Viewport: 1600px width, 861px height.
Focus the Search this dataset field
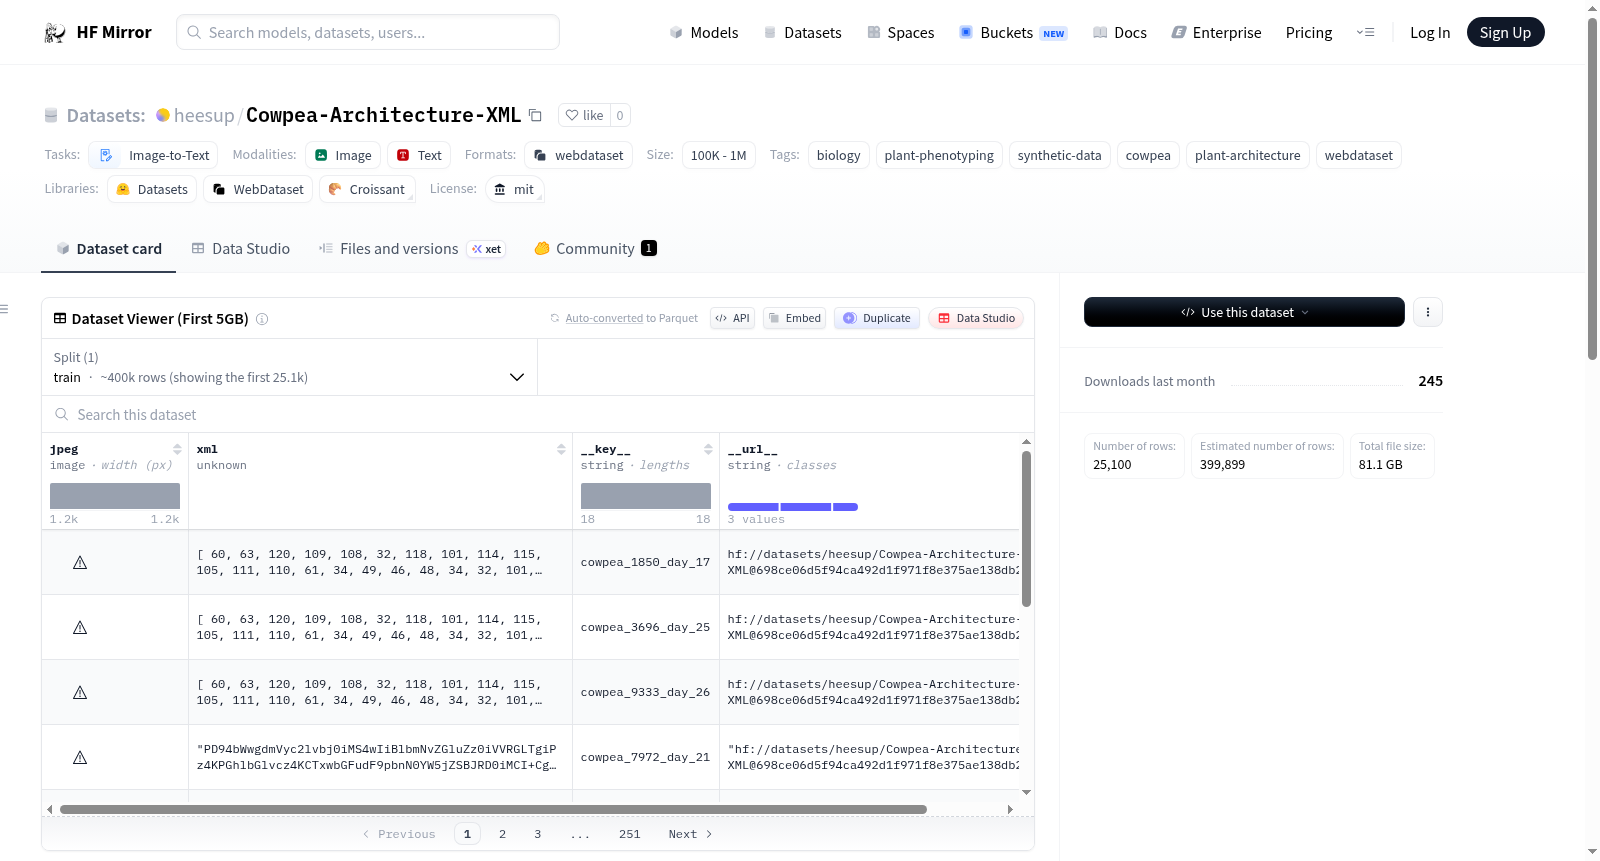pyautogui.click(x=538, y=414)
